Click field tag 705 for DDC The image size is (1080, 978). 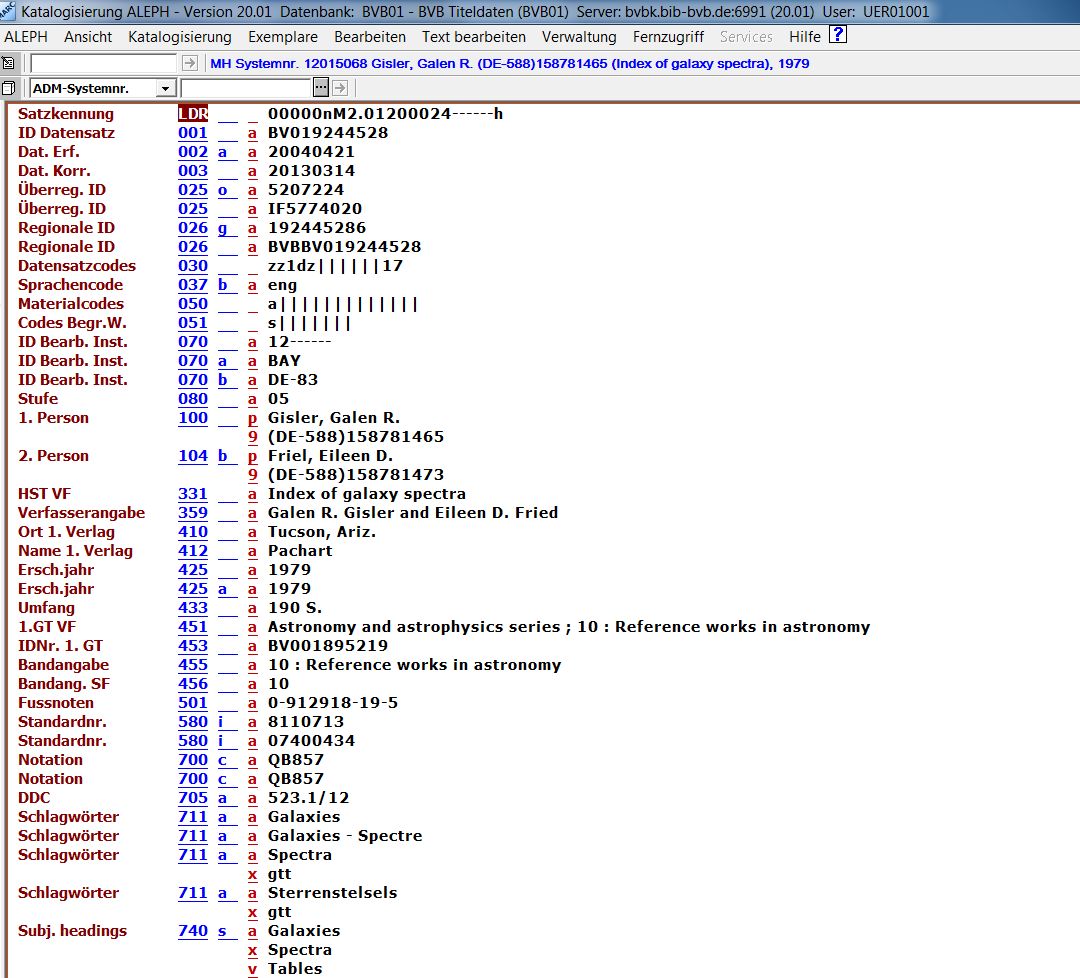coord(193,798)
